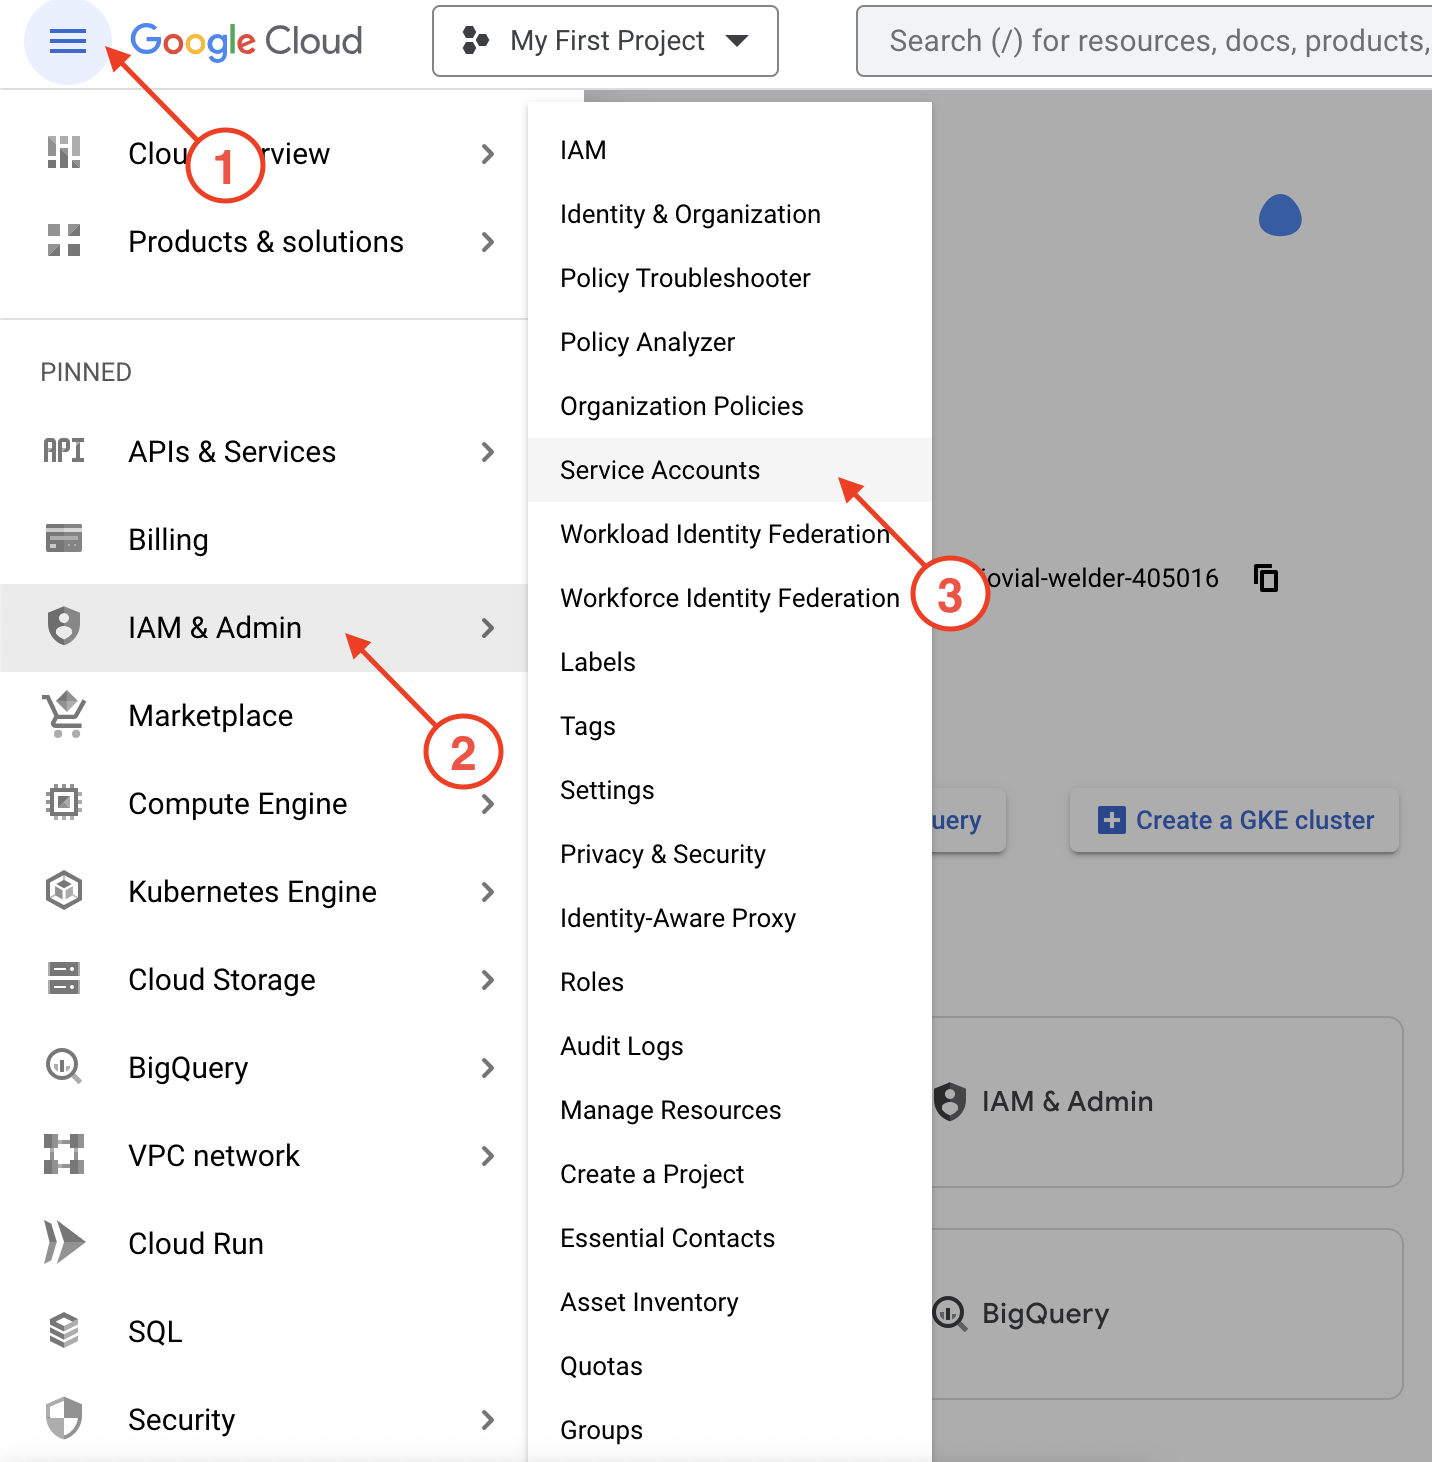
Task: Open the BigQuery quick access card
Action: 1167,1314
